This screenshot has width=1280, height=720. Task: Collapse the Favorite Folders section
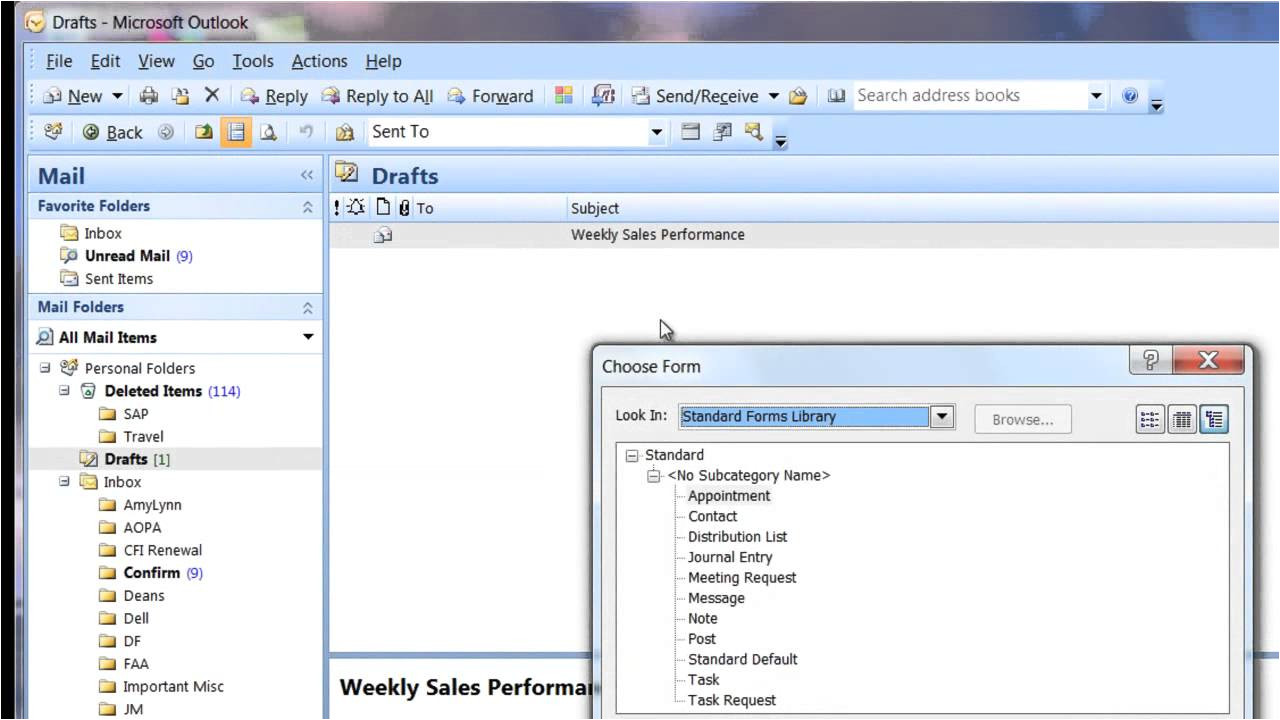[x=307, y=207]
